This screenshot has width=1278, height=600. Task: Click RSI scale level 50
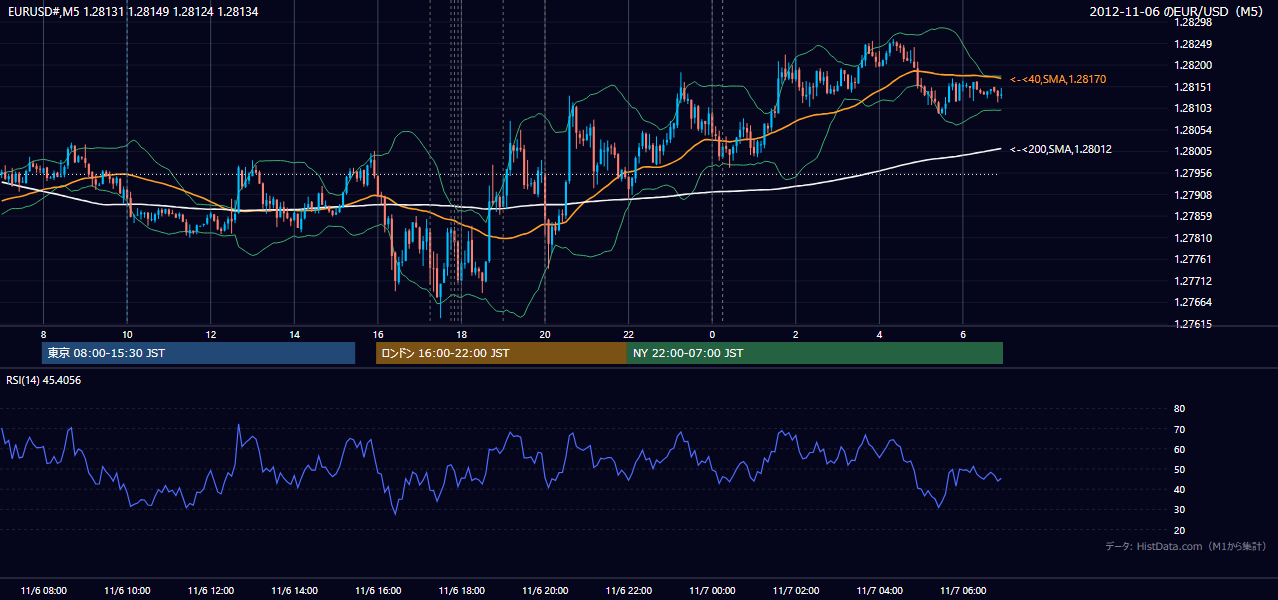(x=1179, y=469)
